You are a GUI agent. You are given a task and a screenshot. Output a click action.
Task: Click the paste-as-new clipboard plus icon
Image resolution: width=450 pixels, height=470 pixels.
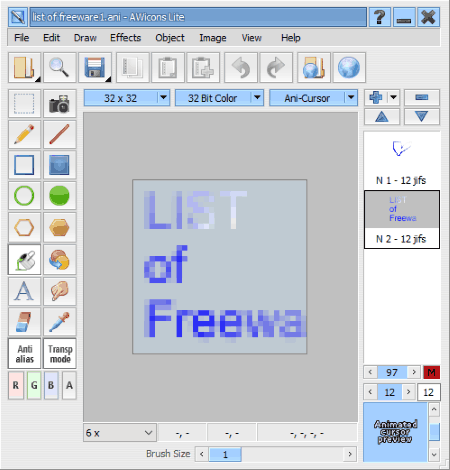203,67
